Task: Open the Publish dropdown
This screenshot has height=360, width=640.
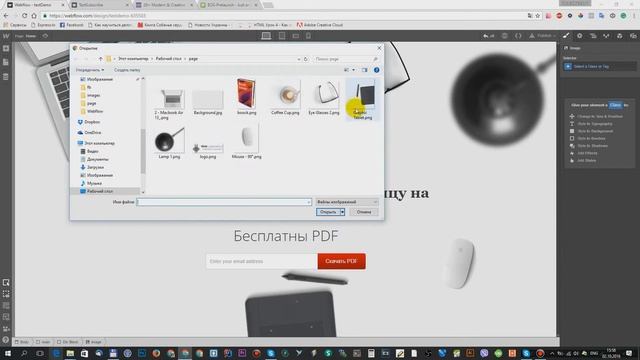Action: click(543, 36)
